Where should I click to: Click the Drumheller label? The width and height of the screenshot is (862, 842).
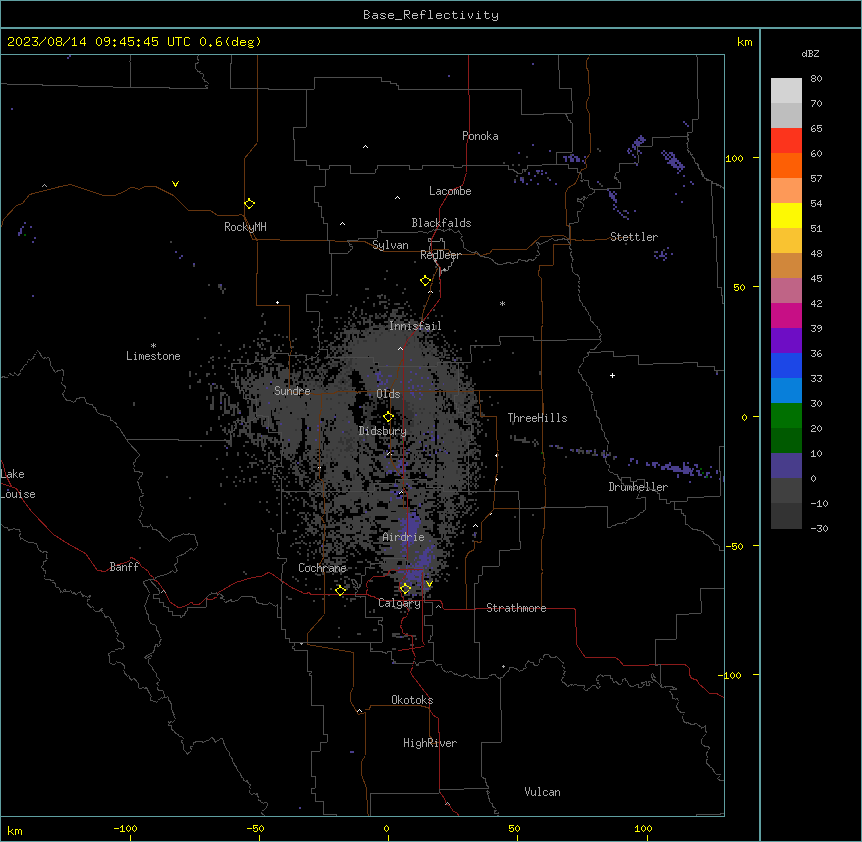tap(638, 487)
